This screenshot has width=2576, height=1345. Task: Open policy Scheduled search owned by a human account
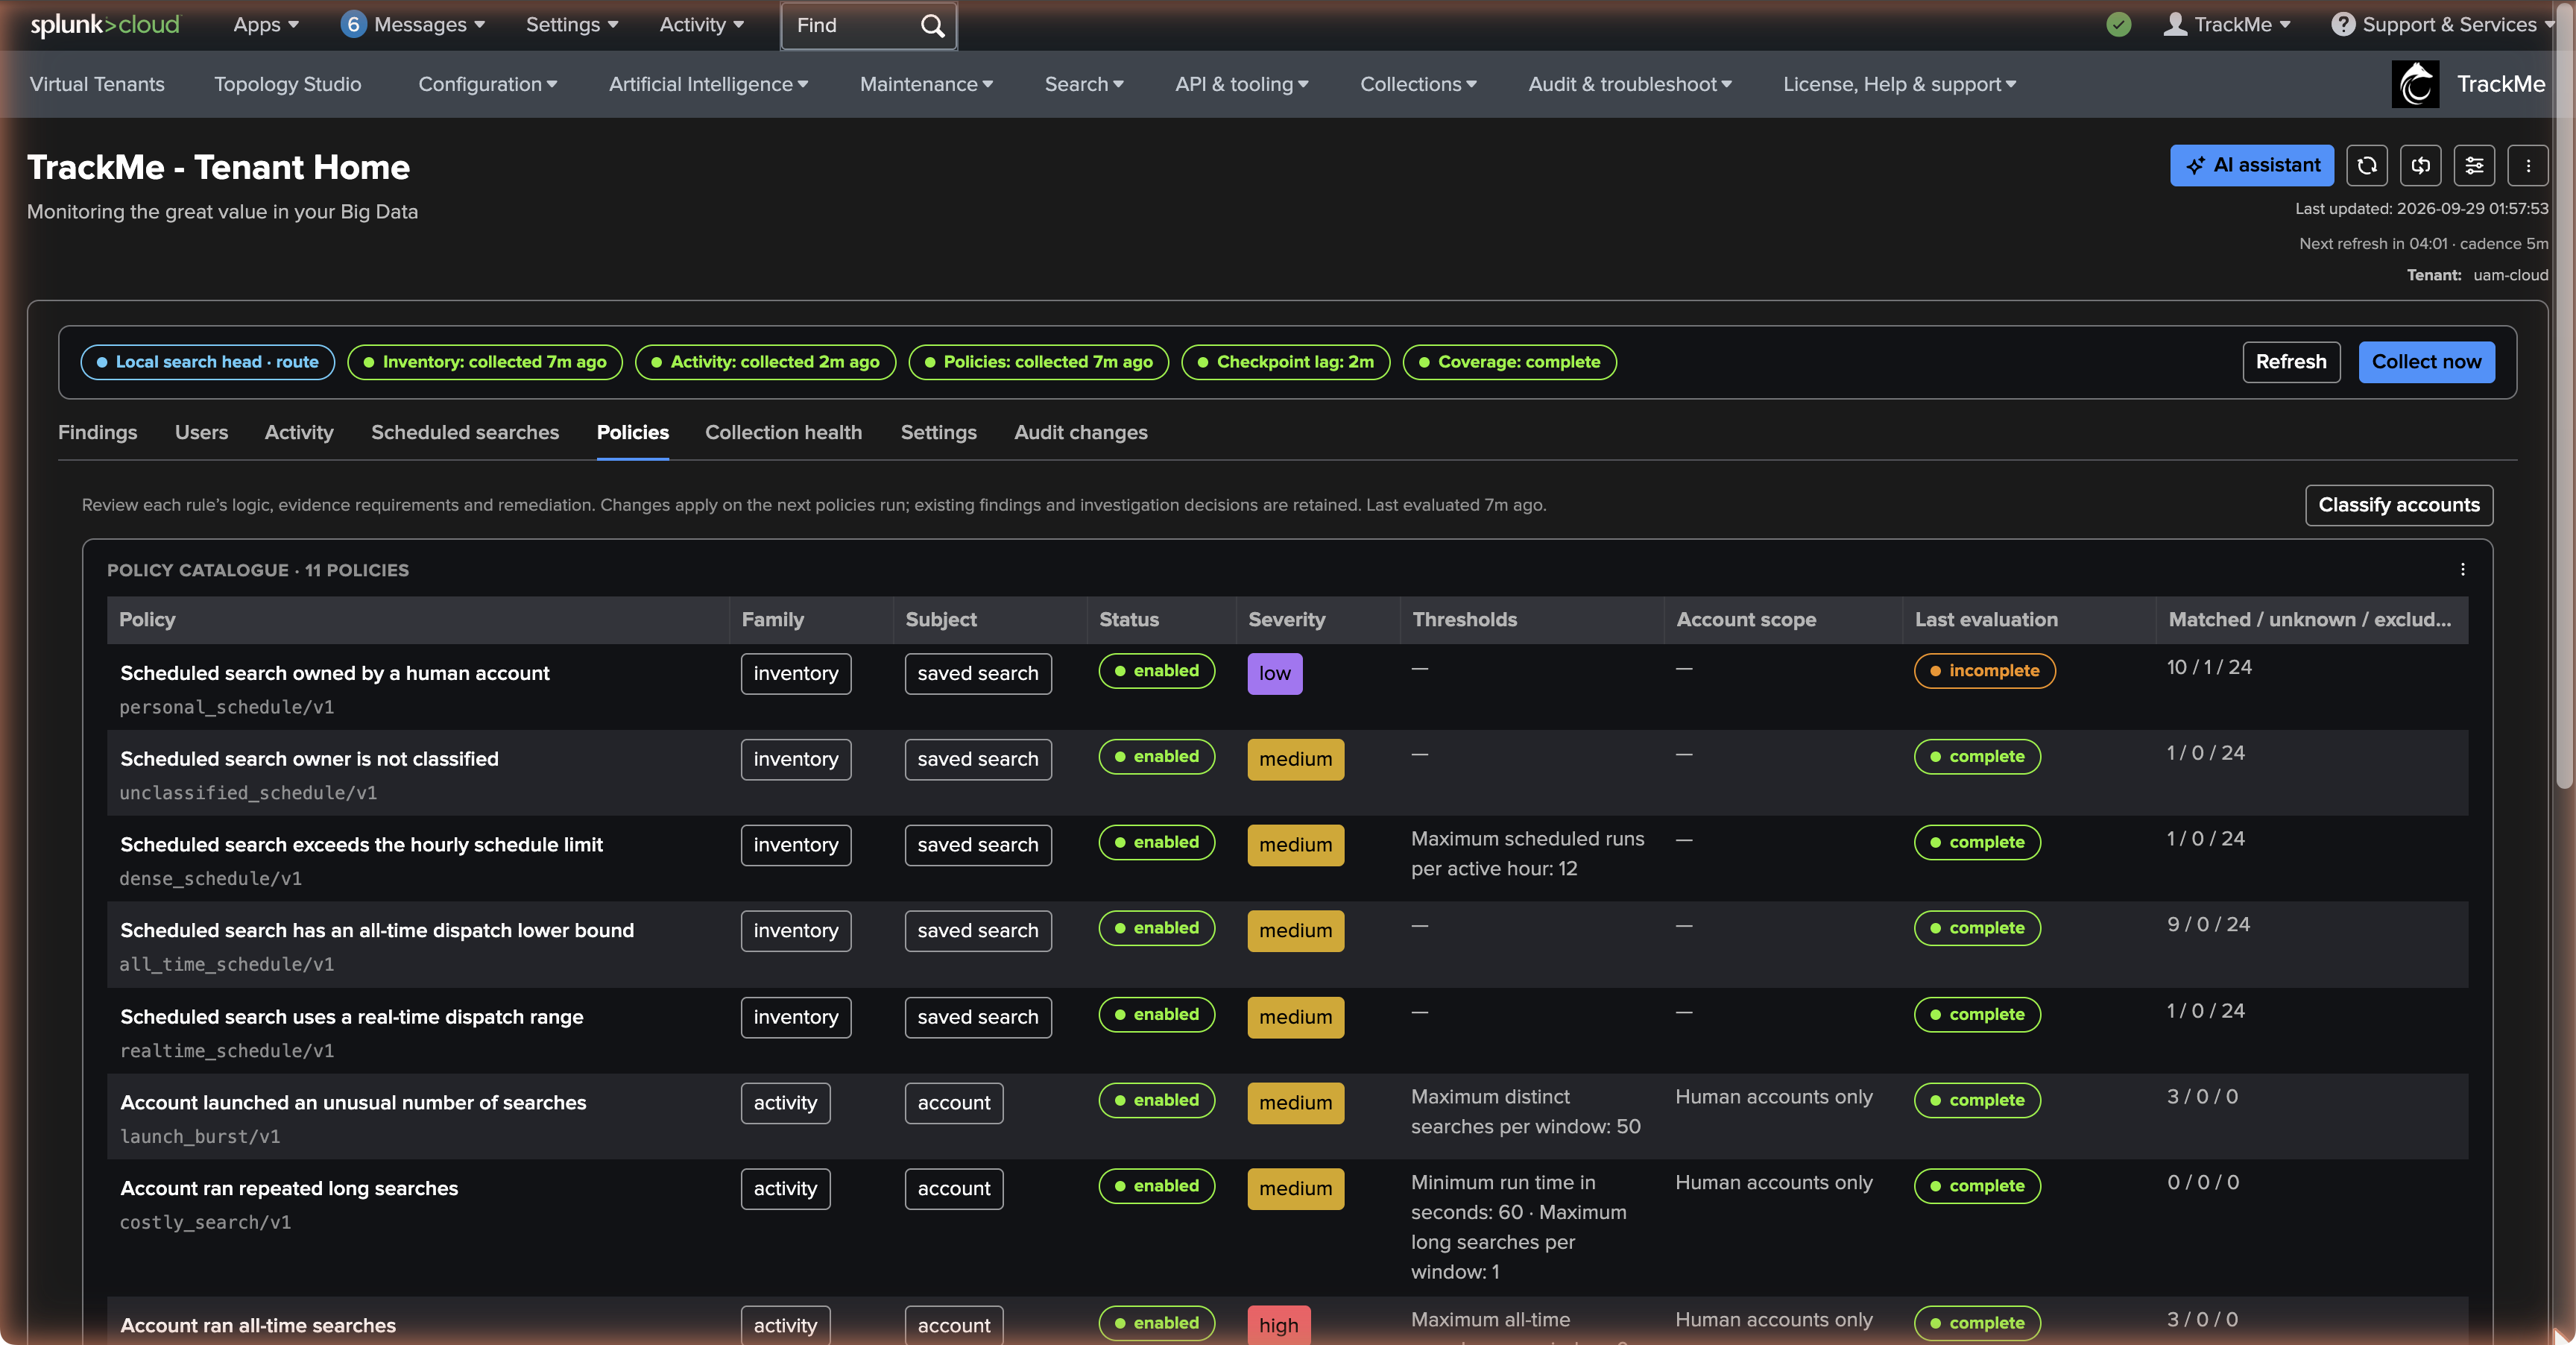[335, 674]
